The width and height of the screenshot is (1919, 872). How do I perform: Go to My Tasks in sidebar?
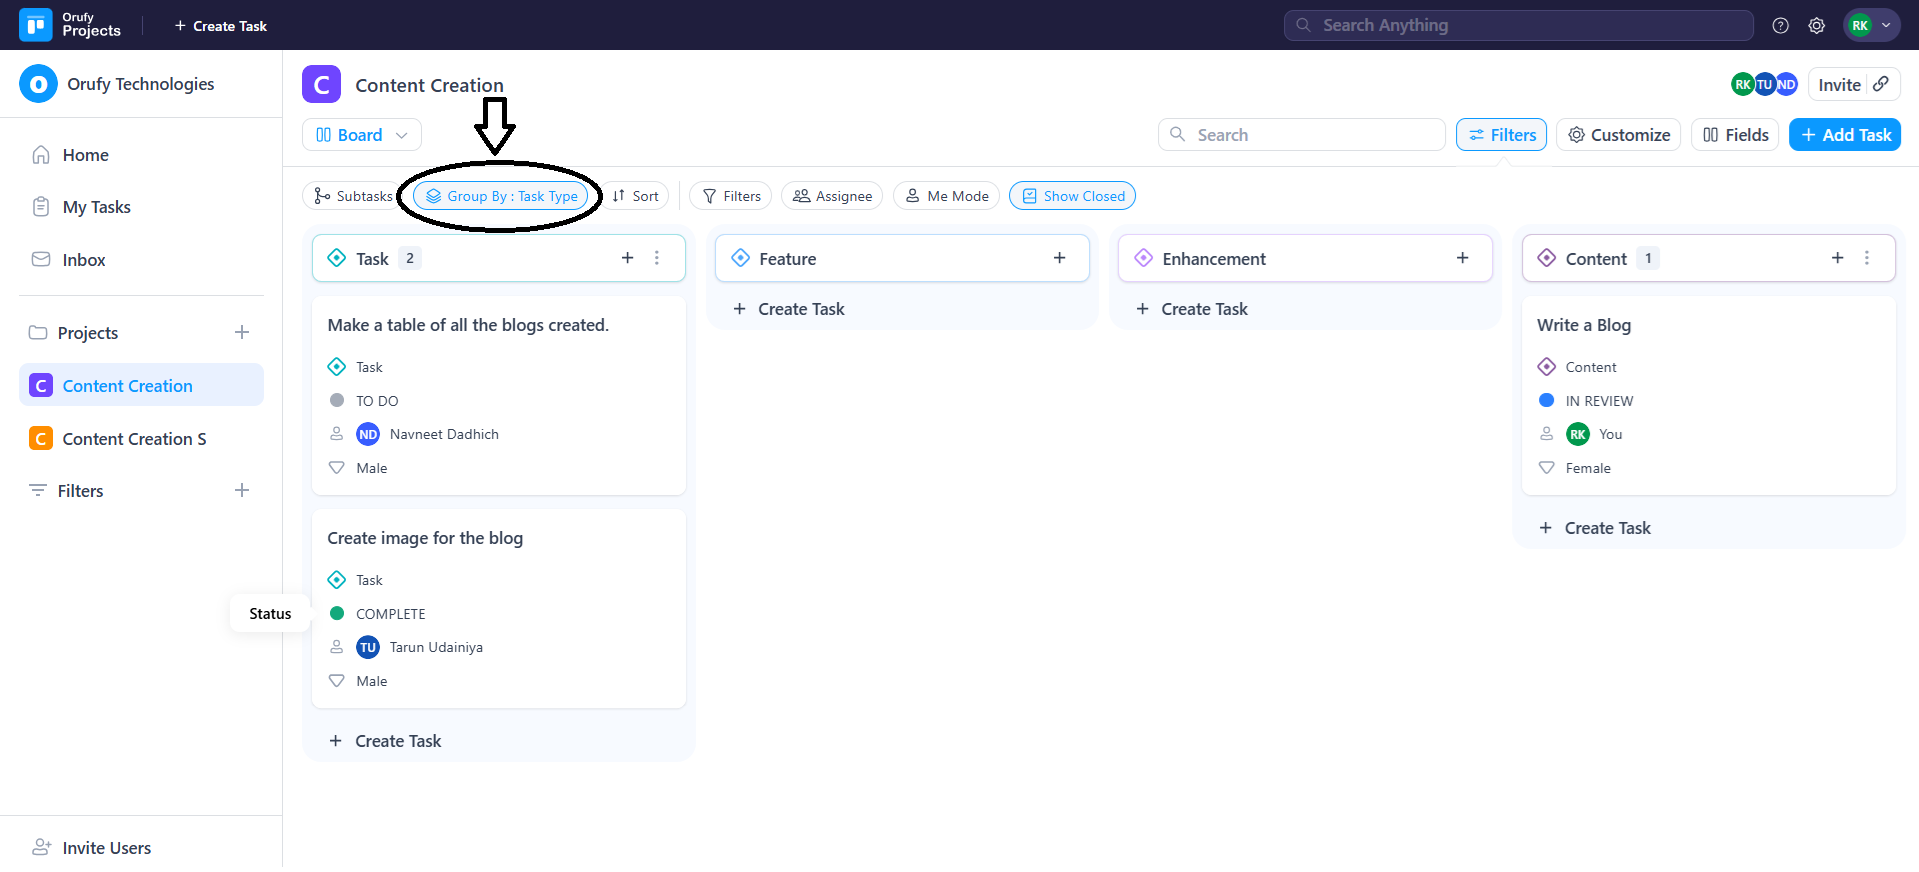[96, 207]
